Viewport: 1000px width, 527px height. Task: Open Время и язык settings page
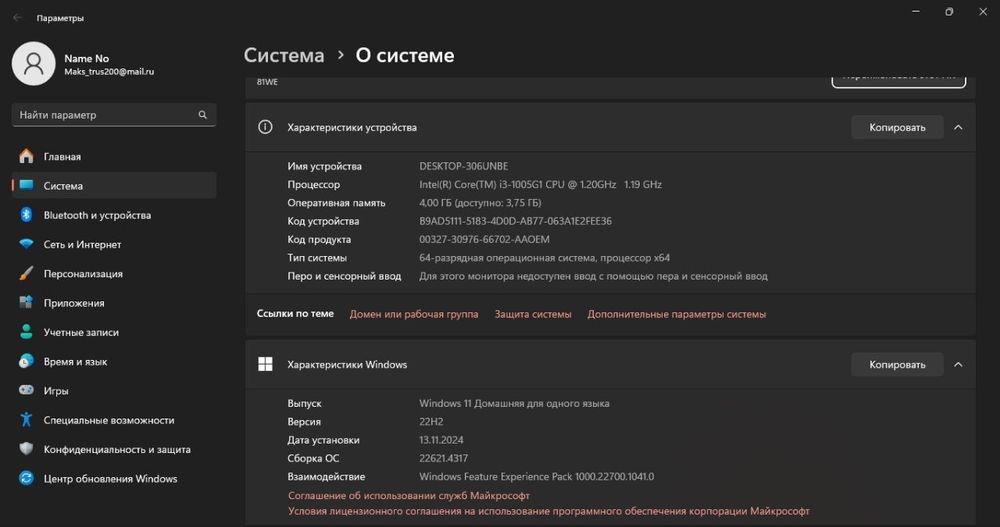pos(114,362)
